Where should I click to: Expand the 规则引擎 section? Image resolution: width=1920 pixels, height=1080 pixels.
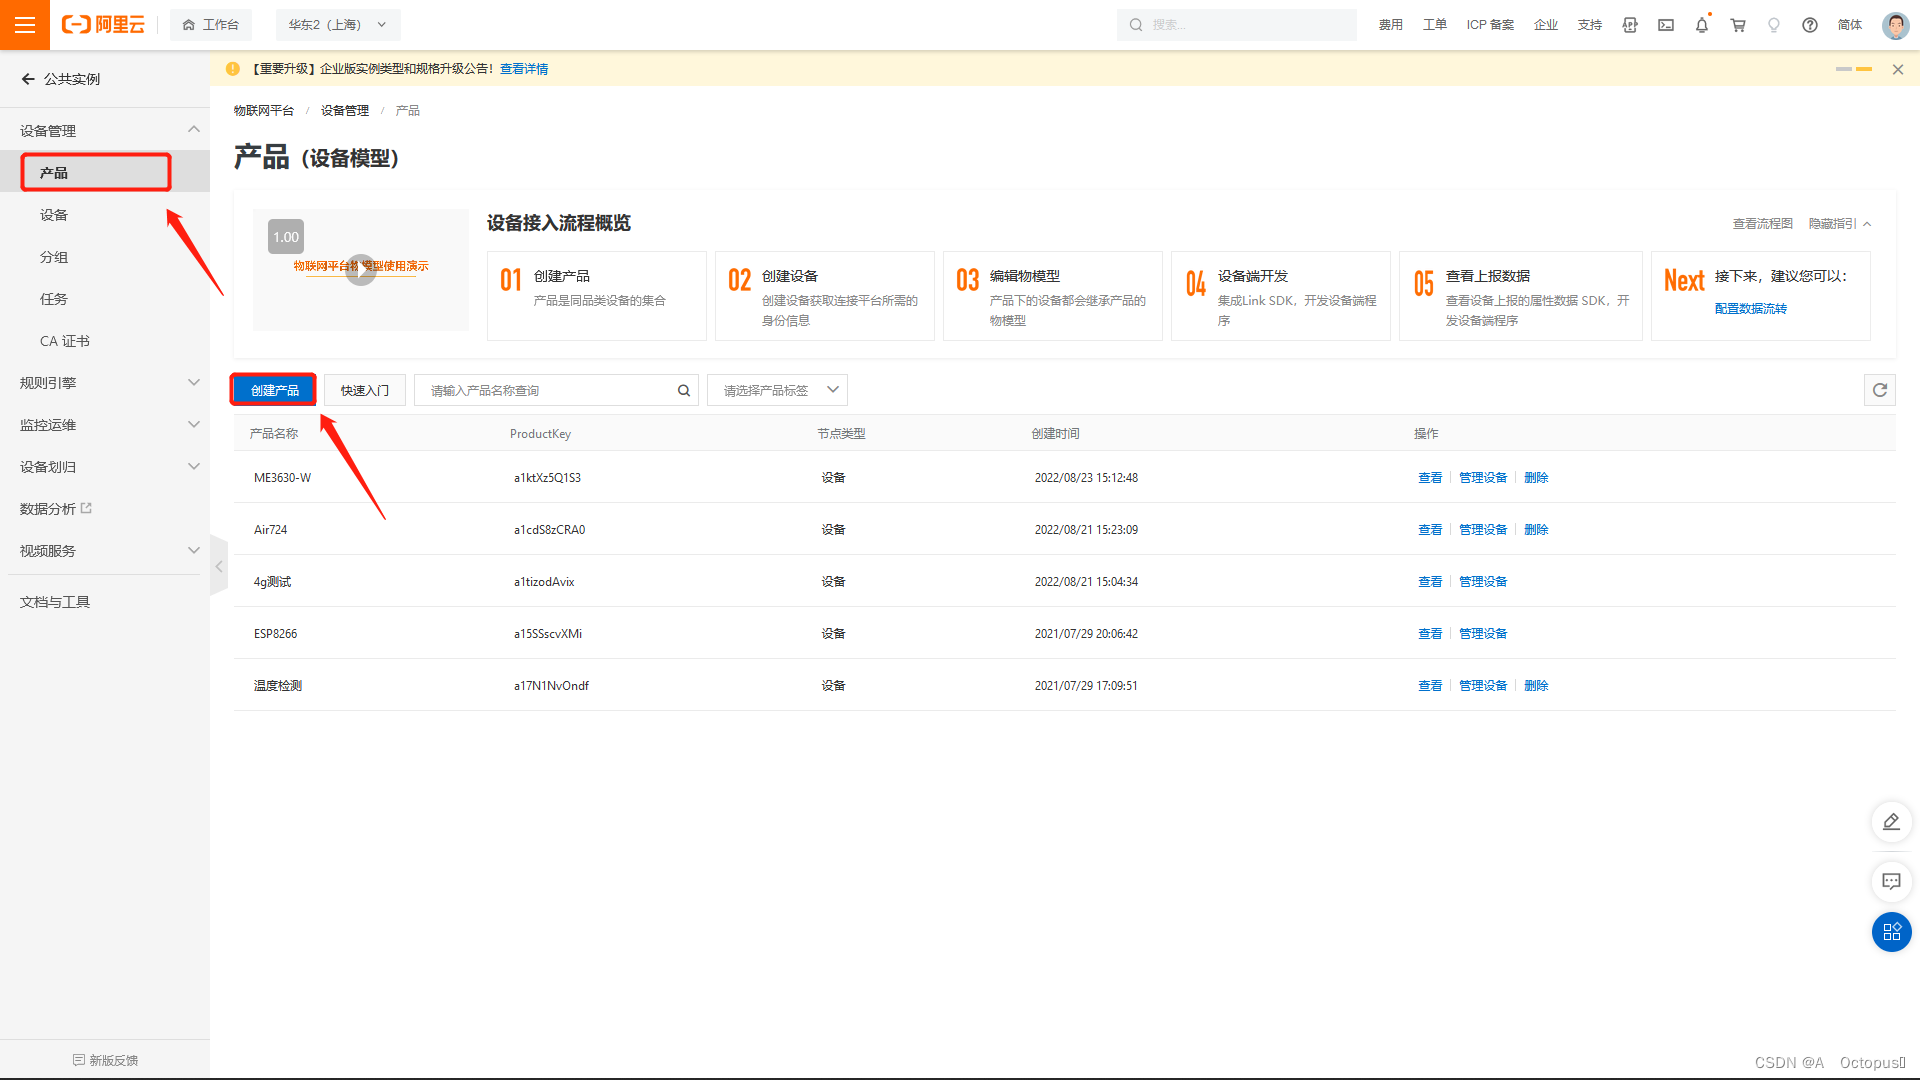click(x=194, y=382)
